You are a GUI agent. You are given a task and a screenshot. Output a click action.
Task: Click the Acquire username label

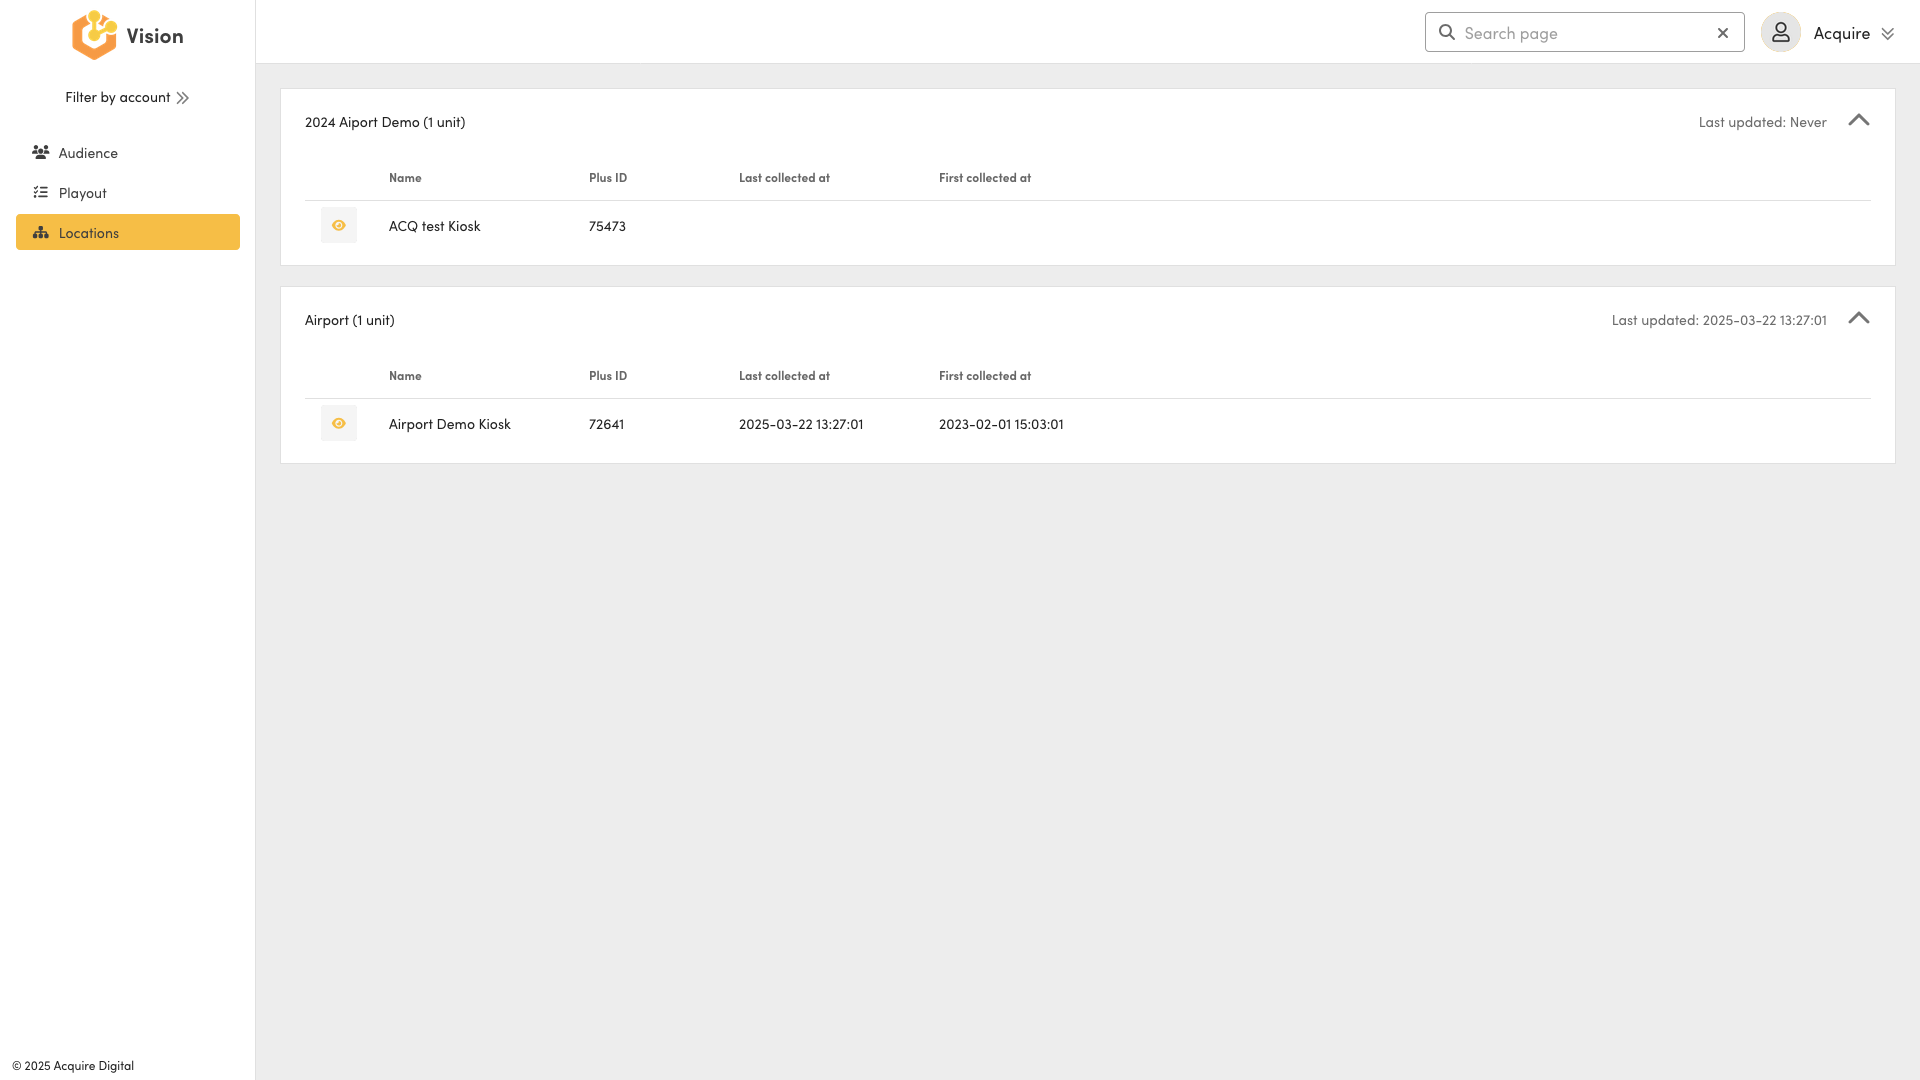pos(1842,33)
